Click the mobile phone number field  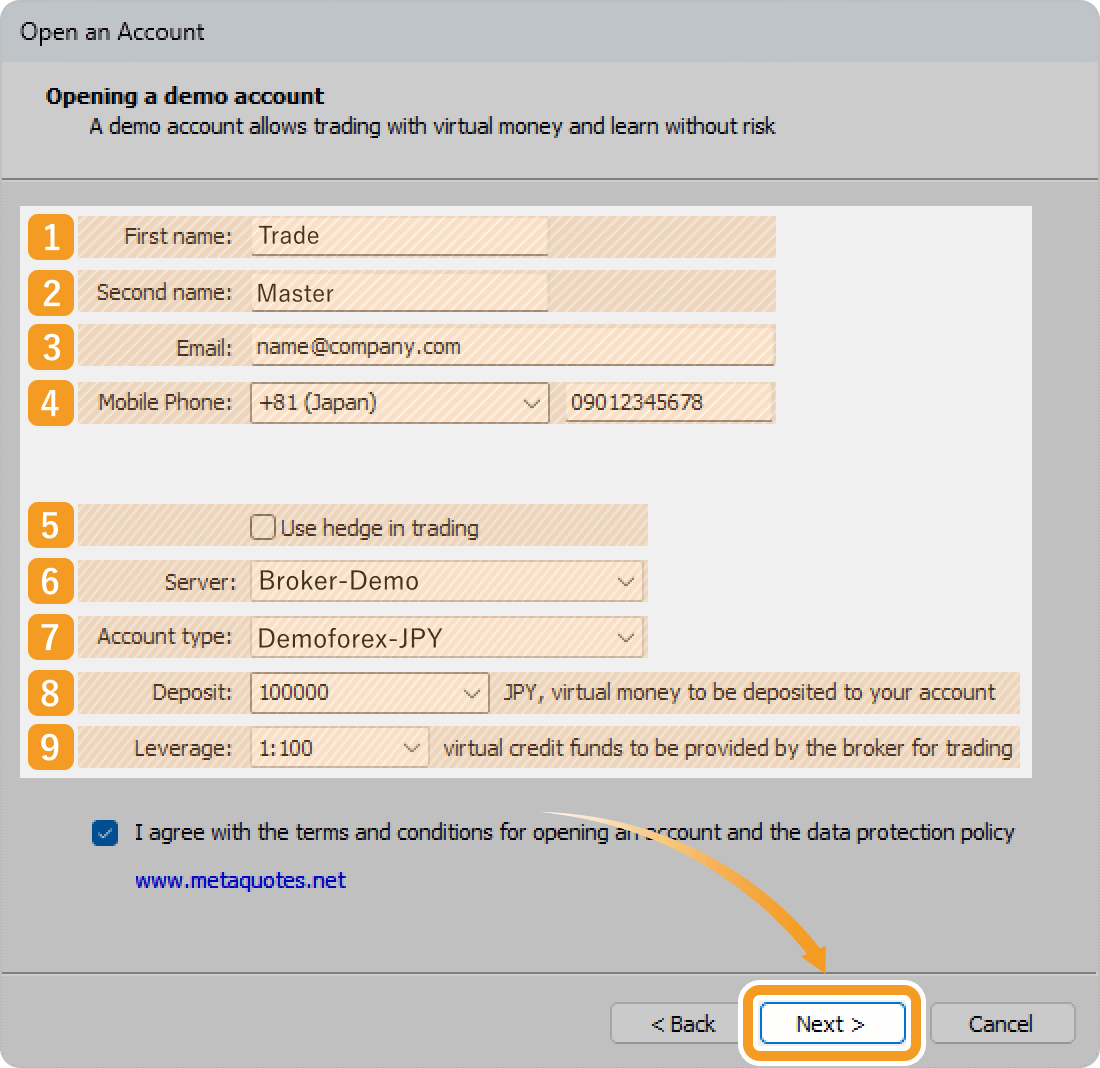point(669,403)
